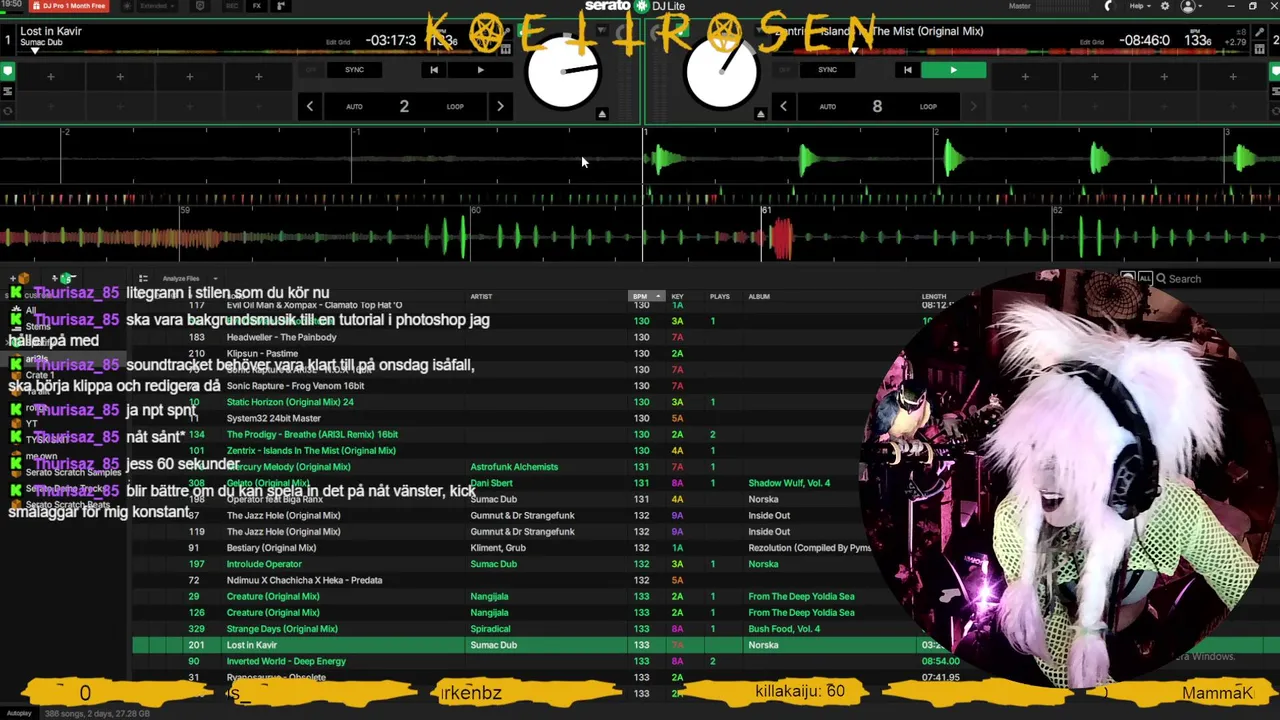The width and height of the screenshot is (1280, 720).
Task: Show cue points tab on right deck
Action: 1274,72
